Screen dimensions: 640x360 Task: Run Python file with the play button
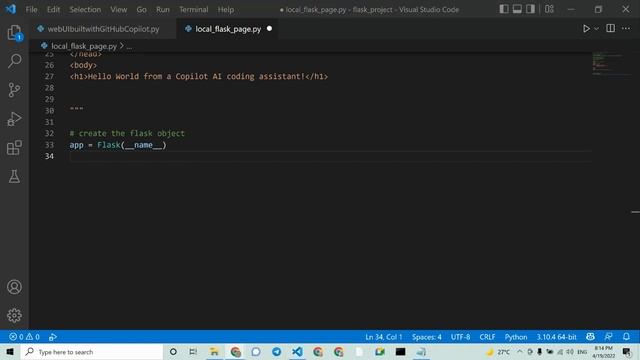coord(586,29)
